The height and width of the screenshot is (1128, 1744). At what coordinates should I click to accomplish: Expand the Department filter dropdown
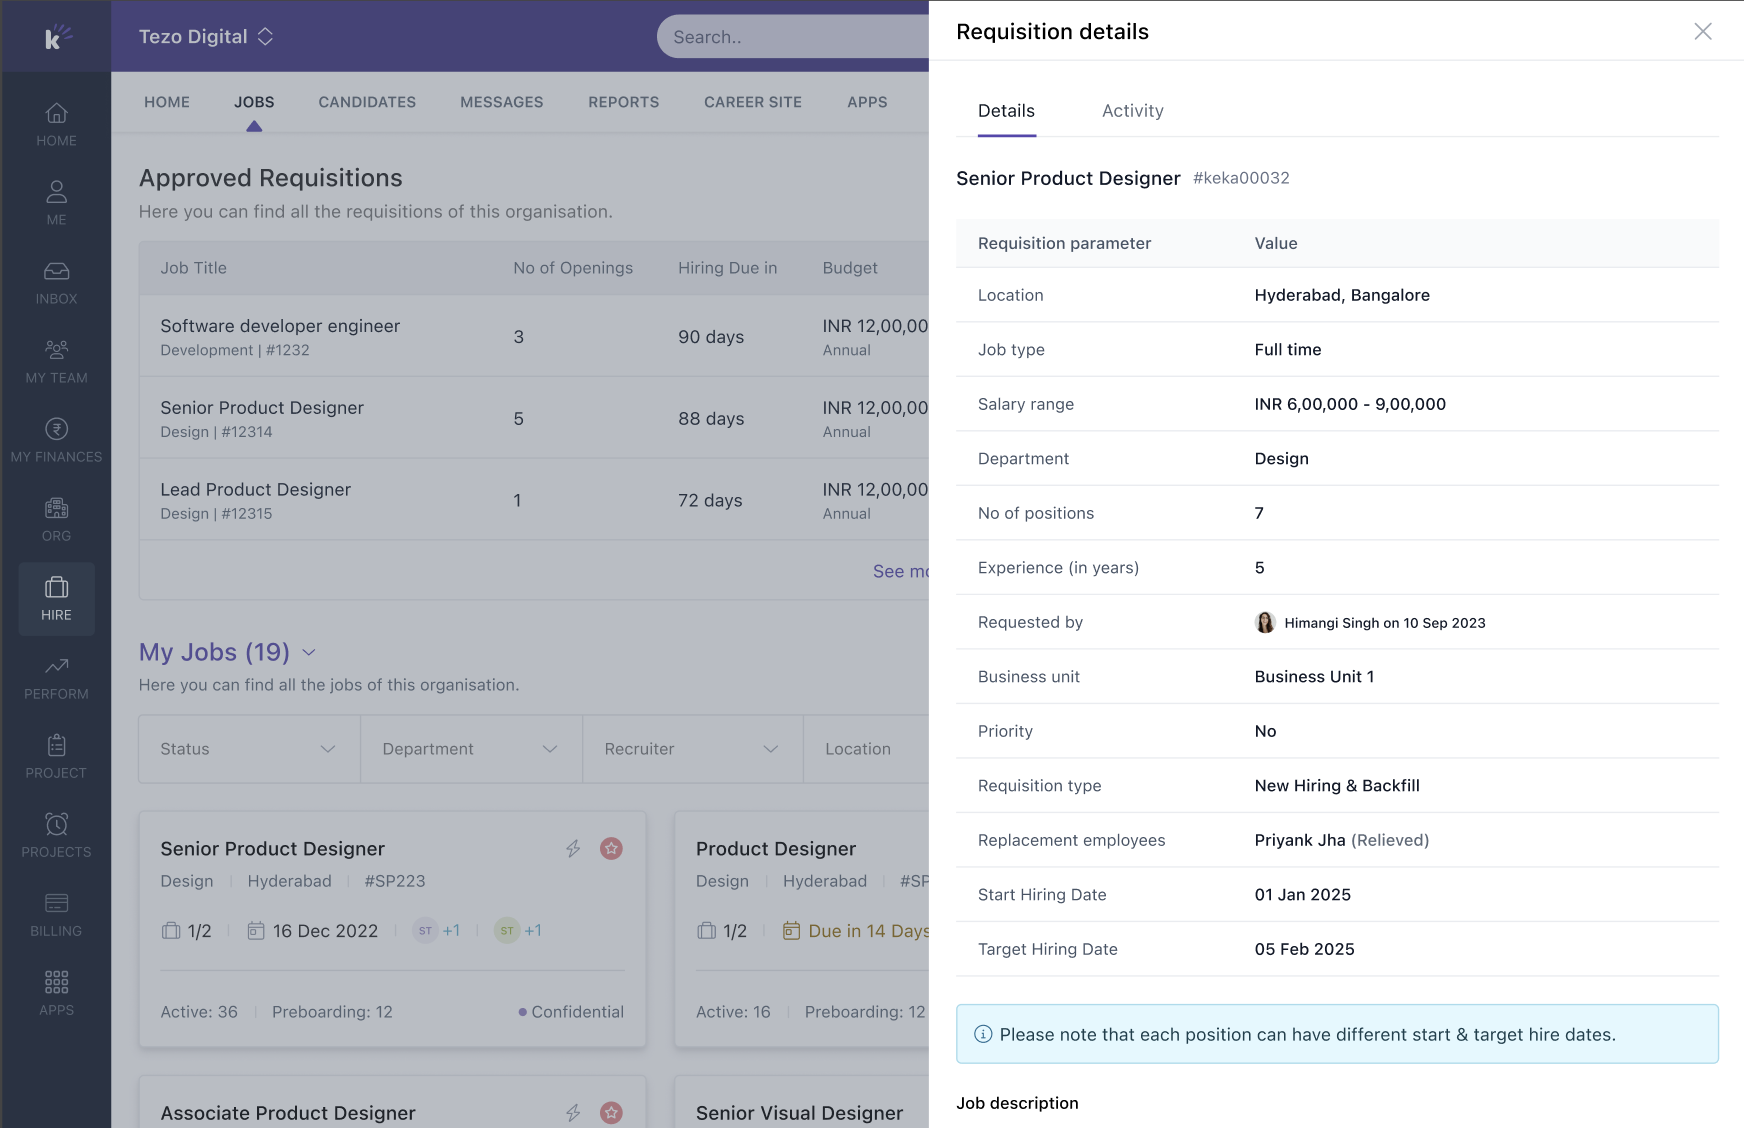click(x=470, y=749)
